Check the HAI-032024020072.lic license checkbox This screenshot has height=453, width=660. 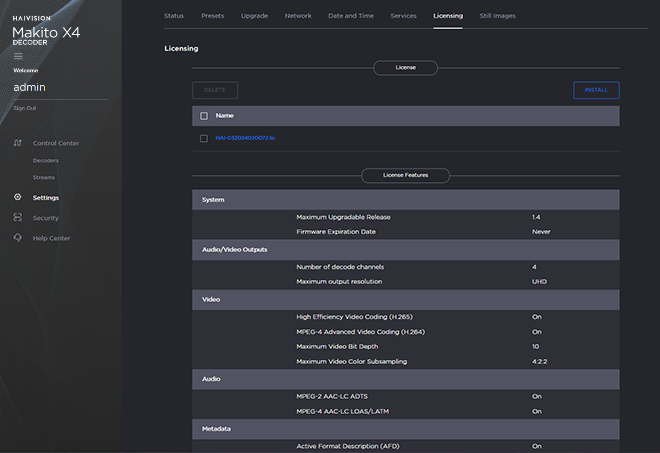tap(204, 138)
